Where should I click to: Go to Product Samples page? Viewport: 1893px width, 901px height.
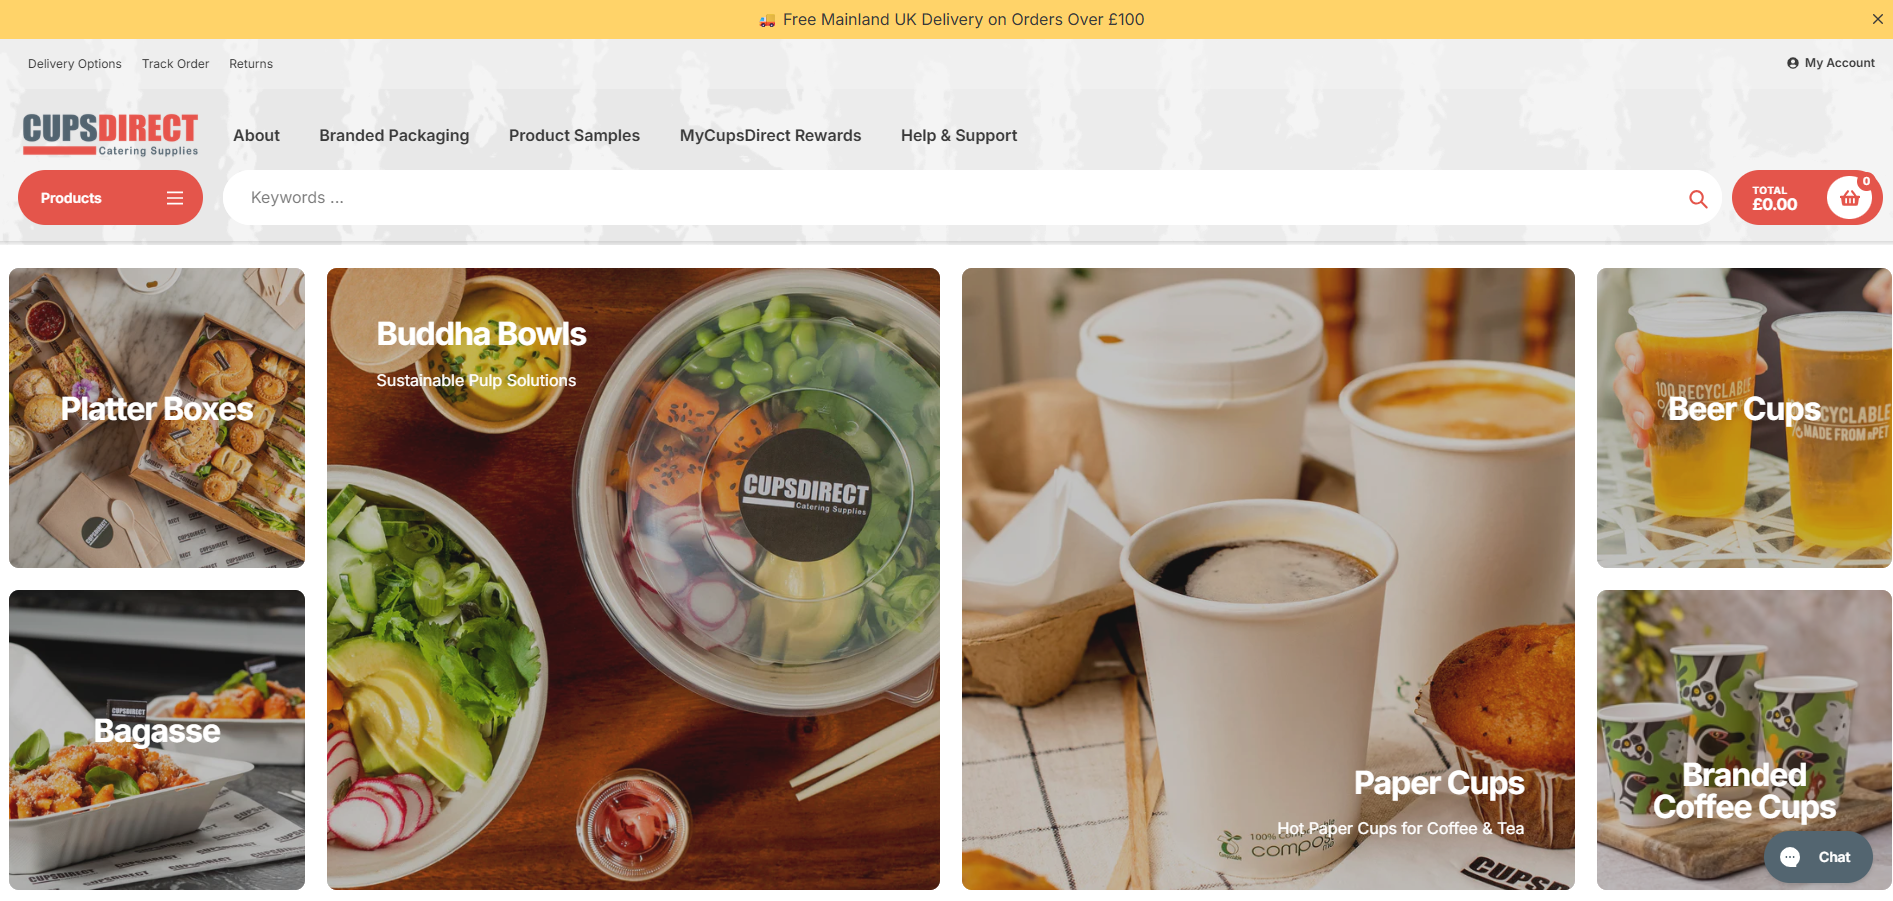click(574, 135)
